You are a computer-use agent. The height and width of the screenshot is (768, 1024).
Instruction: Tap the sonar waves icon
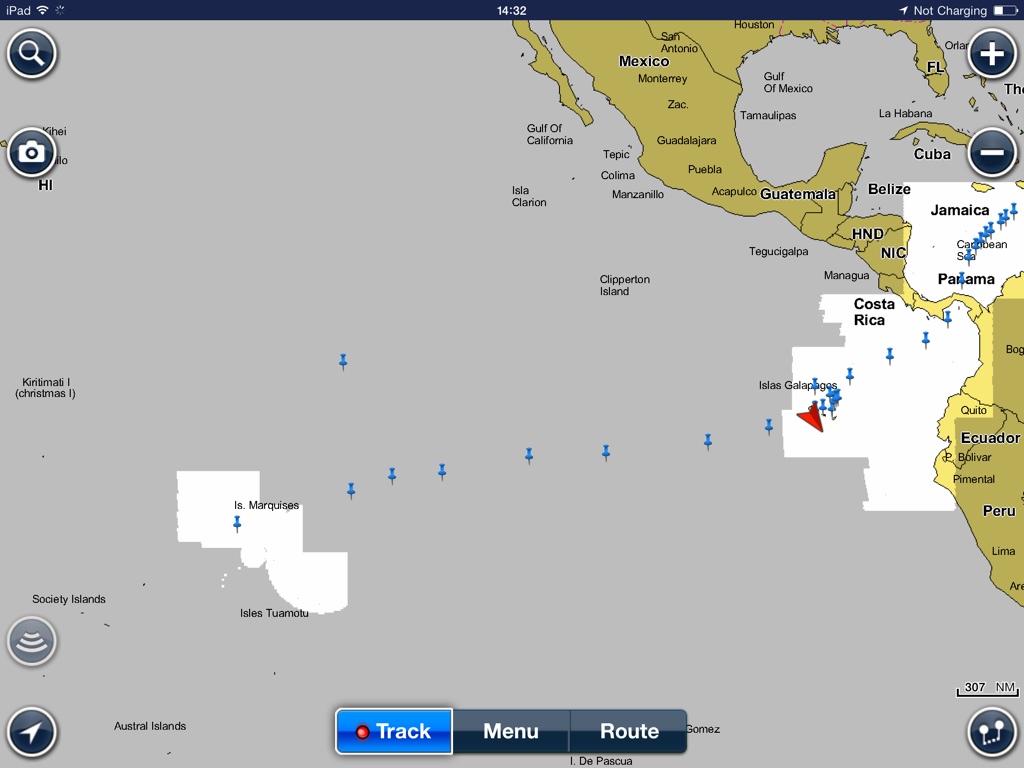32,641
